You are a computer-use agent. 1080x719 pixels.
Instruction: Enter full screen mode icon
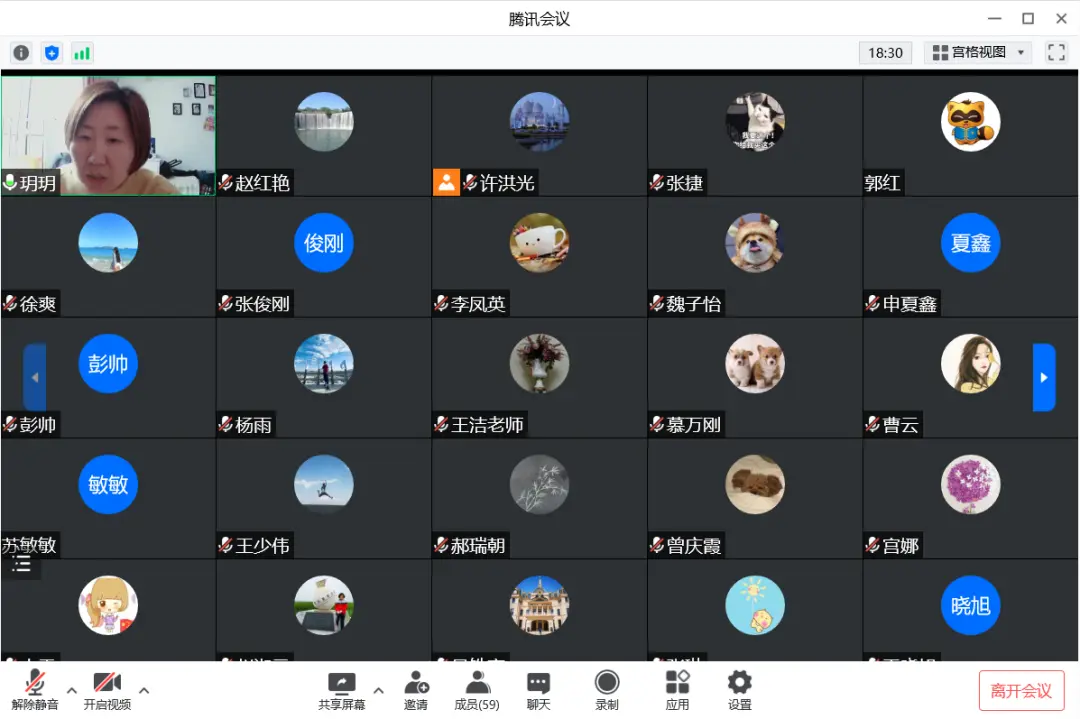click(1057, 52)
